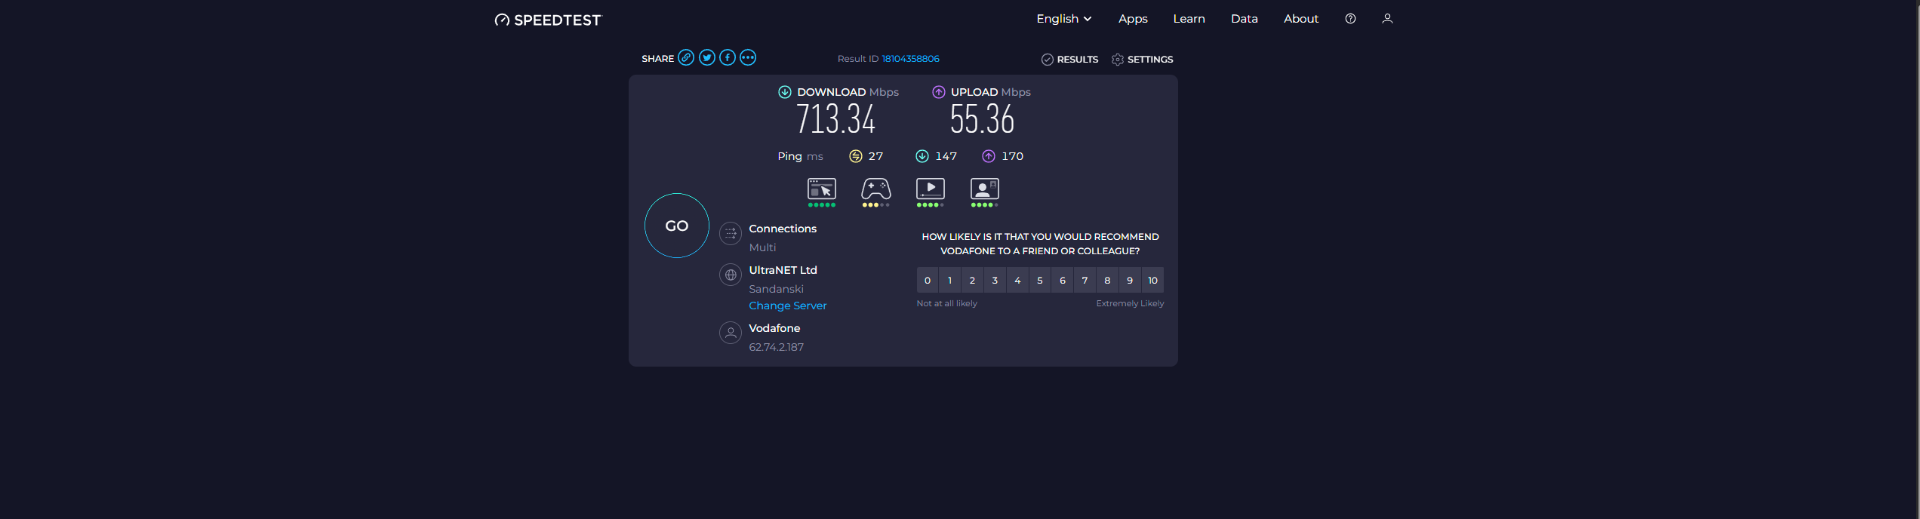Click the Sandanski server location
The width and height of the screenshot is (1920, 519).
[776, 289]
